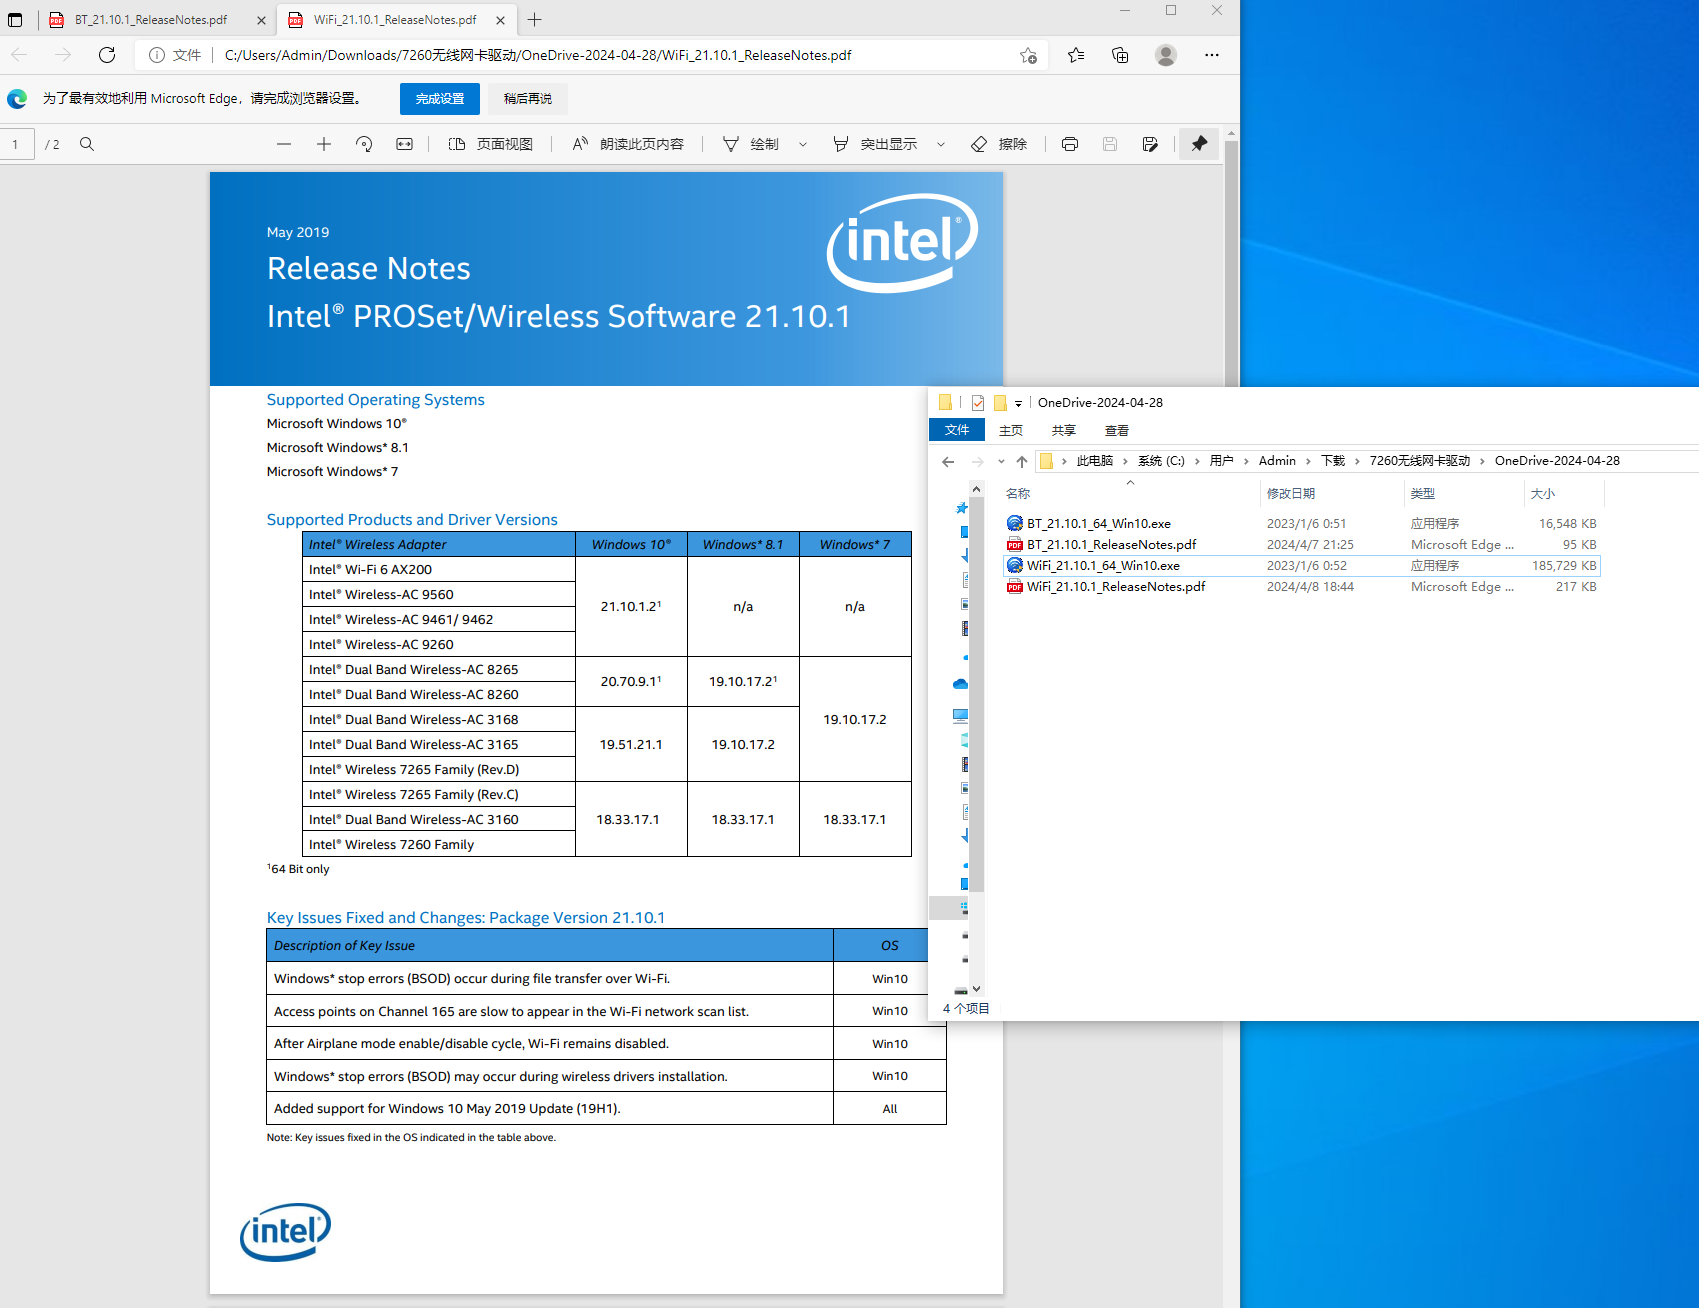Click navigation pane scroll down arrow
This screenshot has width=1699, height=1308.
point(977,989)
